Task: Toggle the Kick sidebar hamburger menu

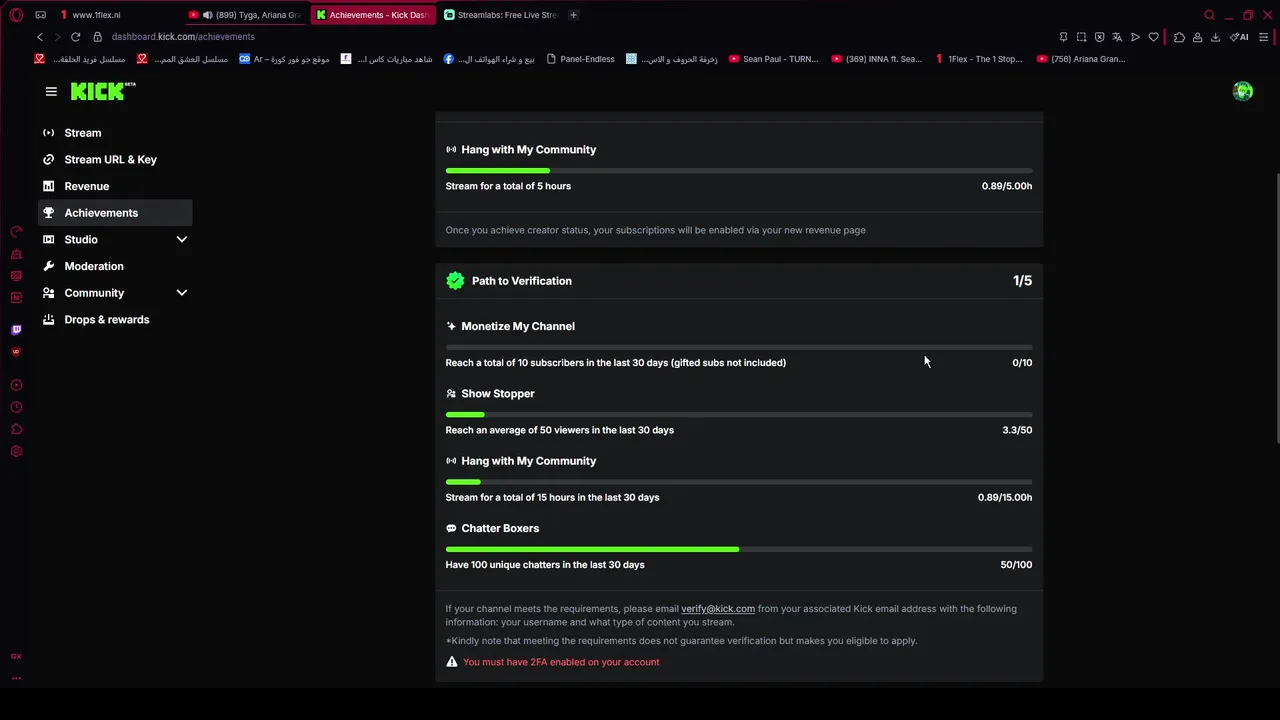Action: click(51, 91)
